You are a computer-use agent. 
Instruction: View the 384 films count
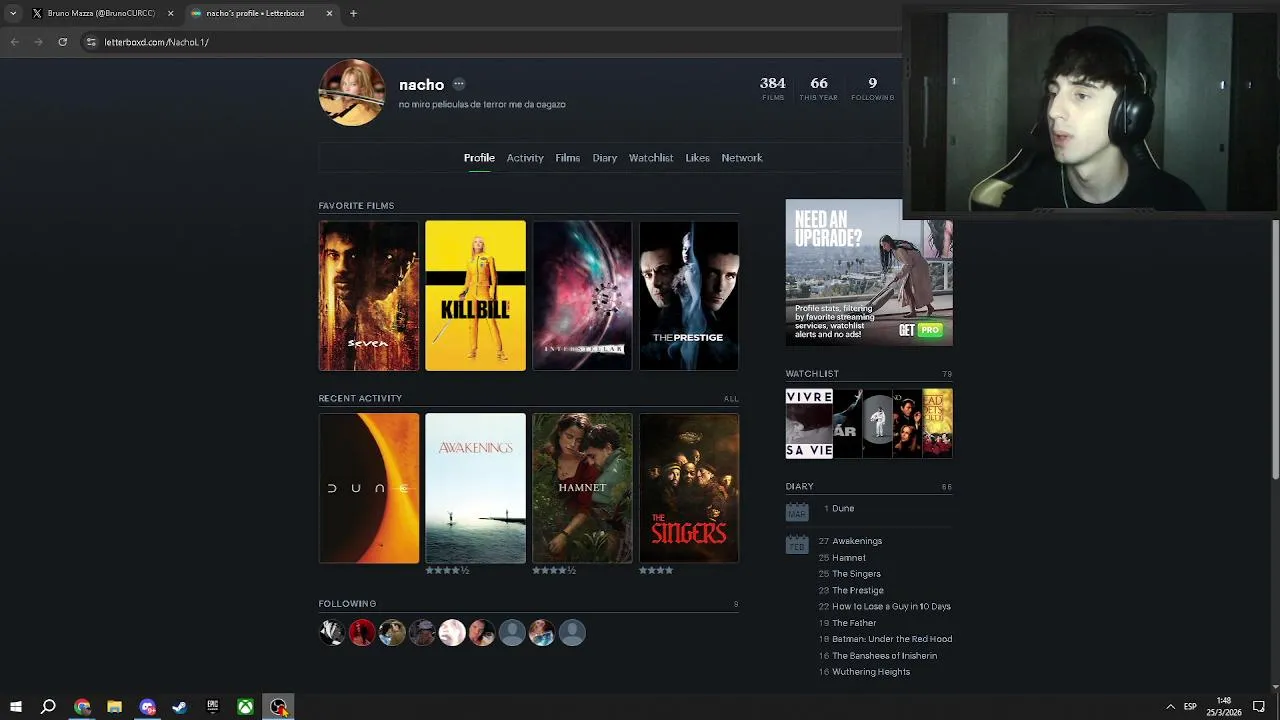coord(772,88)
